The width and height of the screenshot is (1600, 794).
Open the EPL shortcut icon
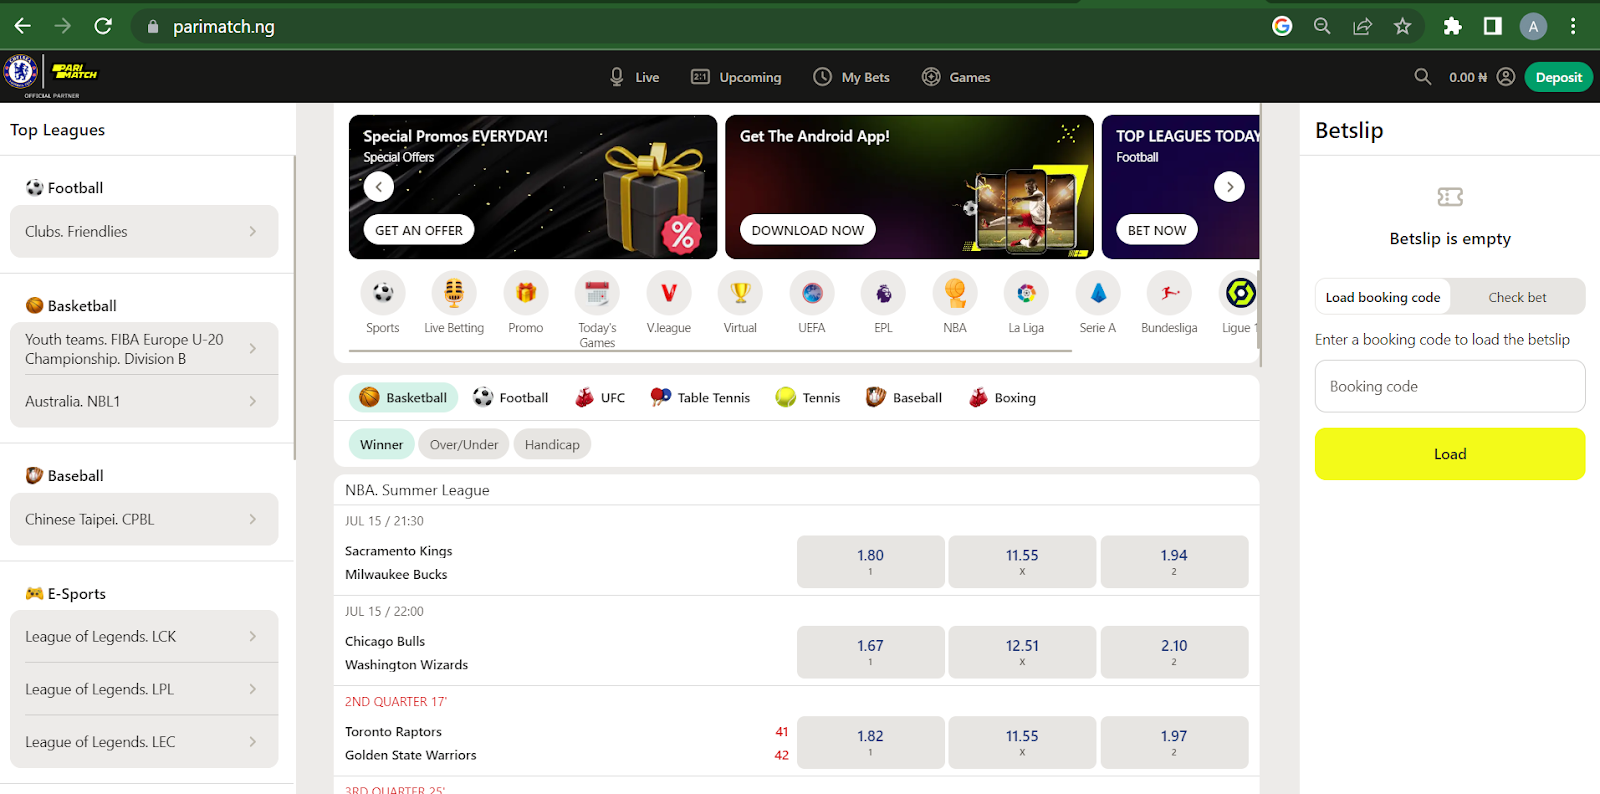tap(883, 293)
